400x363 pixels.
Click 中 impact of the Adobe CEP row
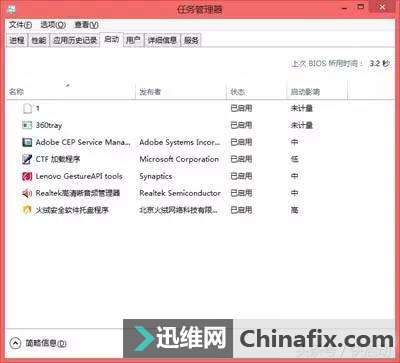pyautogui.click(x=294, y=142)
